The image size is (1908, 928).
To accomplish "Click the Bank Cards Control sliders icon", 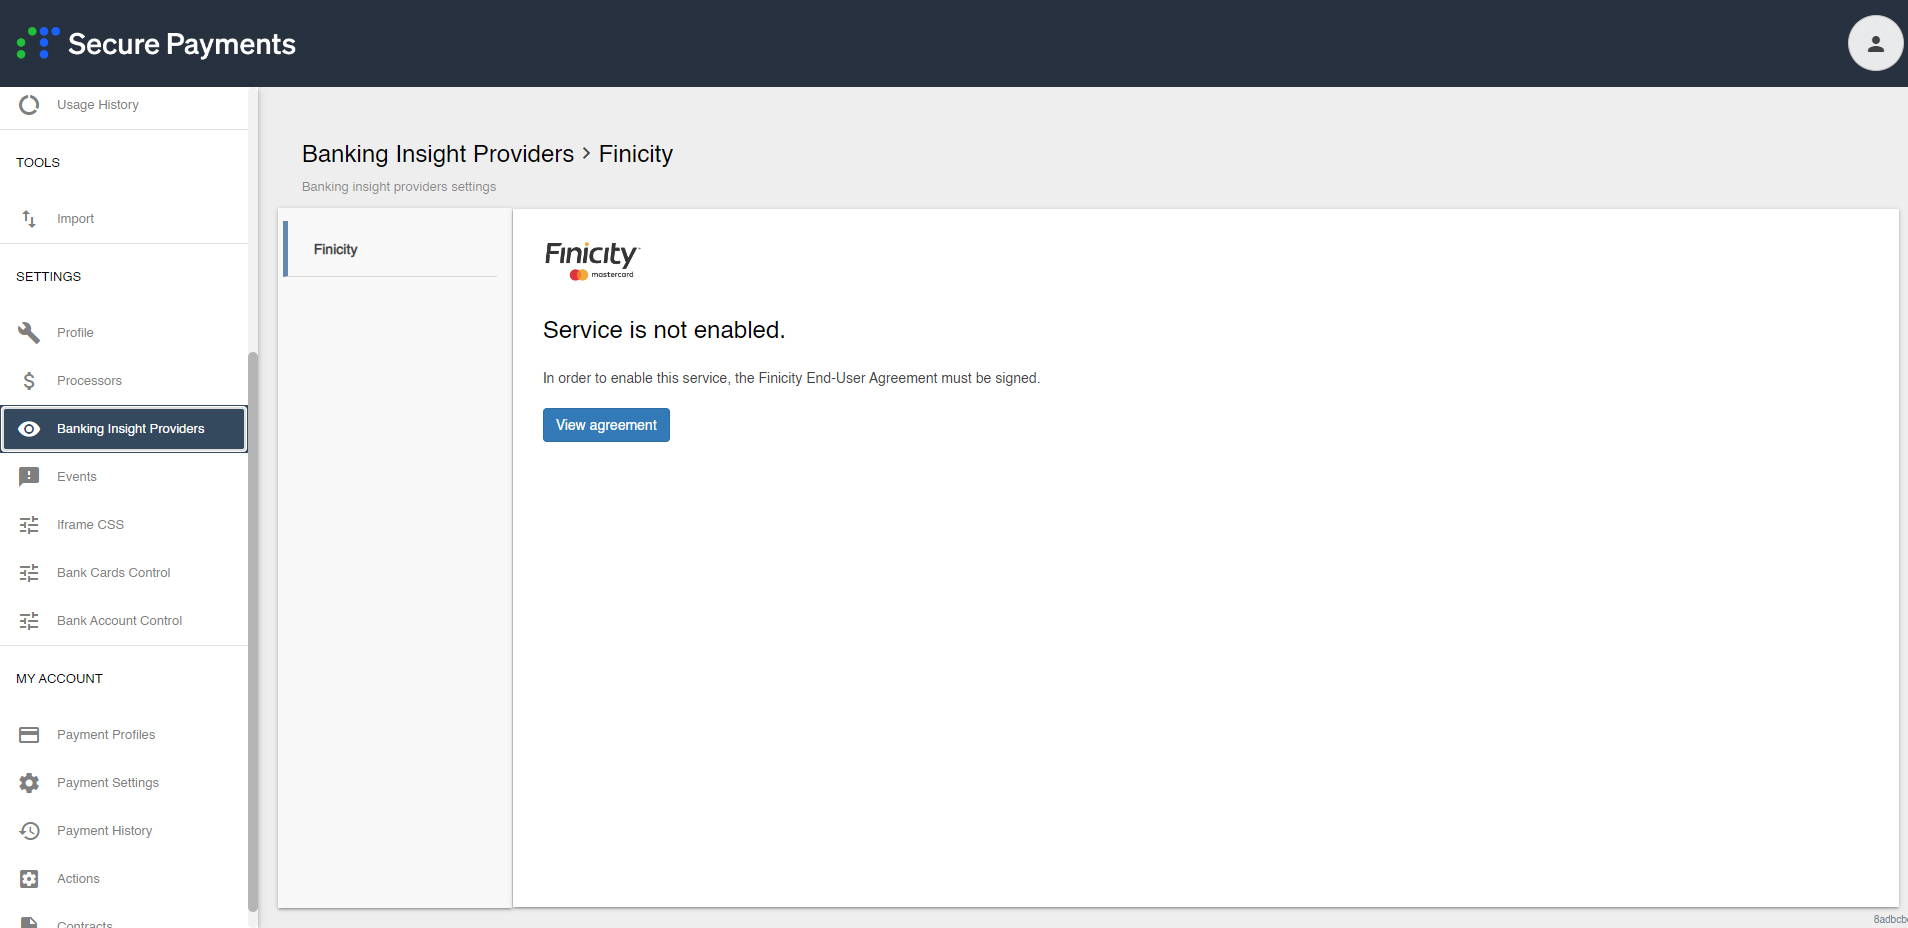I will [29, 573].
